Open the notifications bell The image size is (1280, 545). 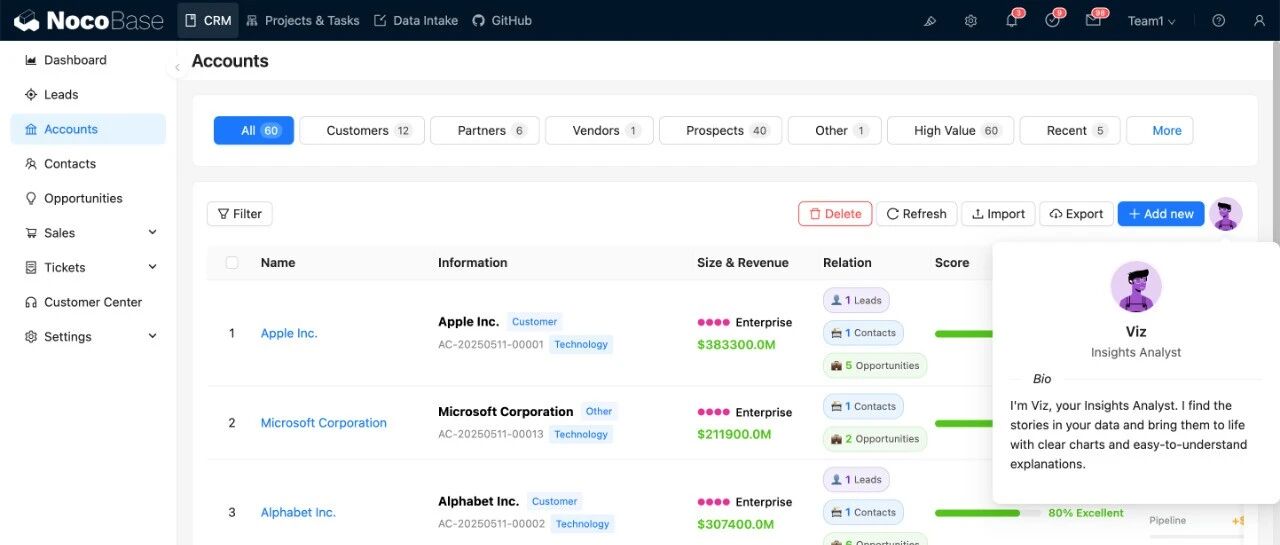[1011, 20]
